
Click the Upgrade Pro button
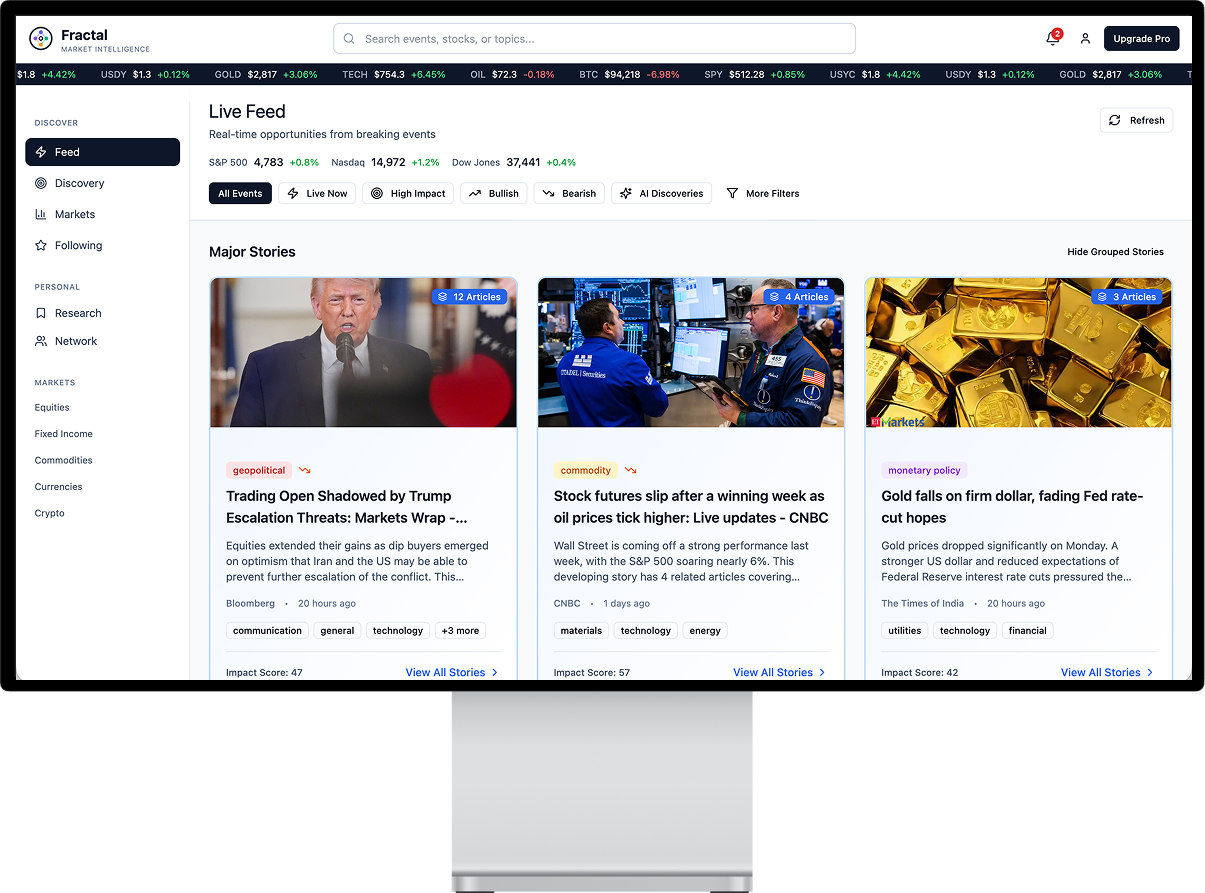(1141, 39)
